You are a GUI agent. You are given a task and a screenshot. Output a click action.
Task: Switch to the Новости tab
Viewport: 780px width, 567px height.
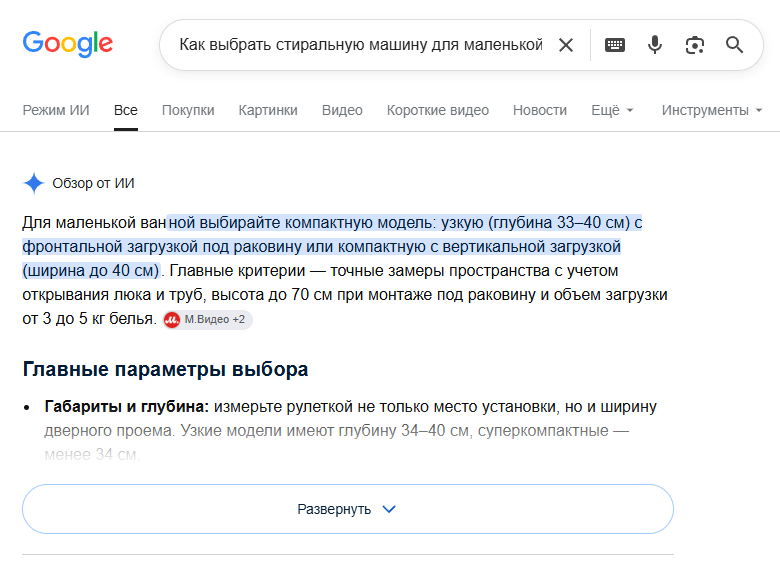click(x=540, y=110)
